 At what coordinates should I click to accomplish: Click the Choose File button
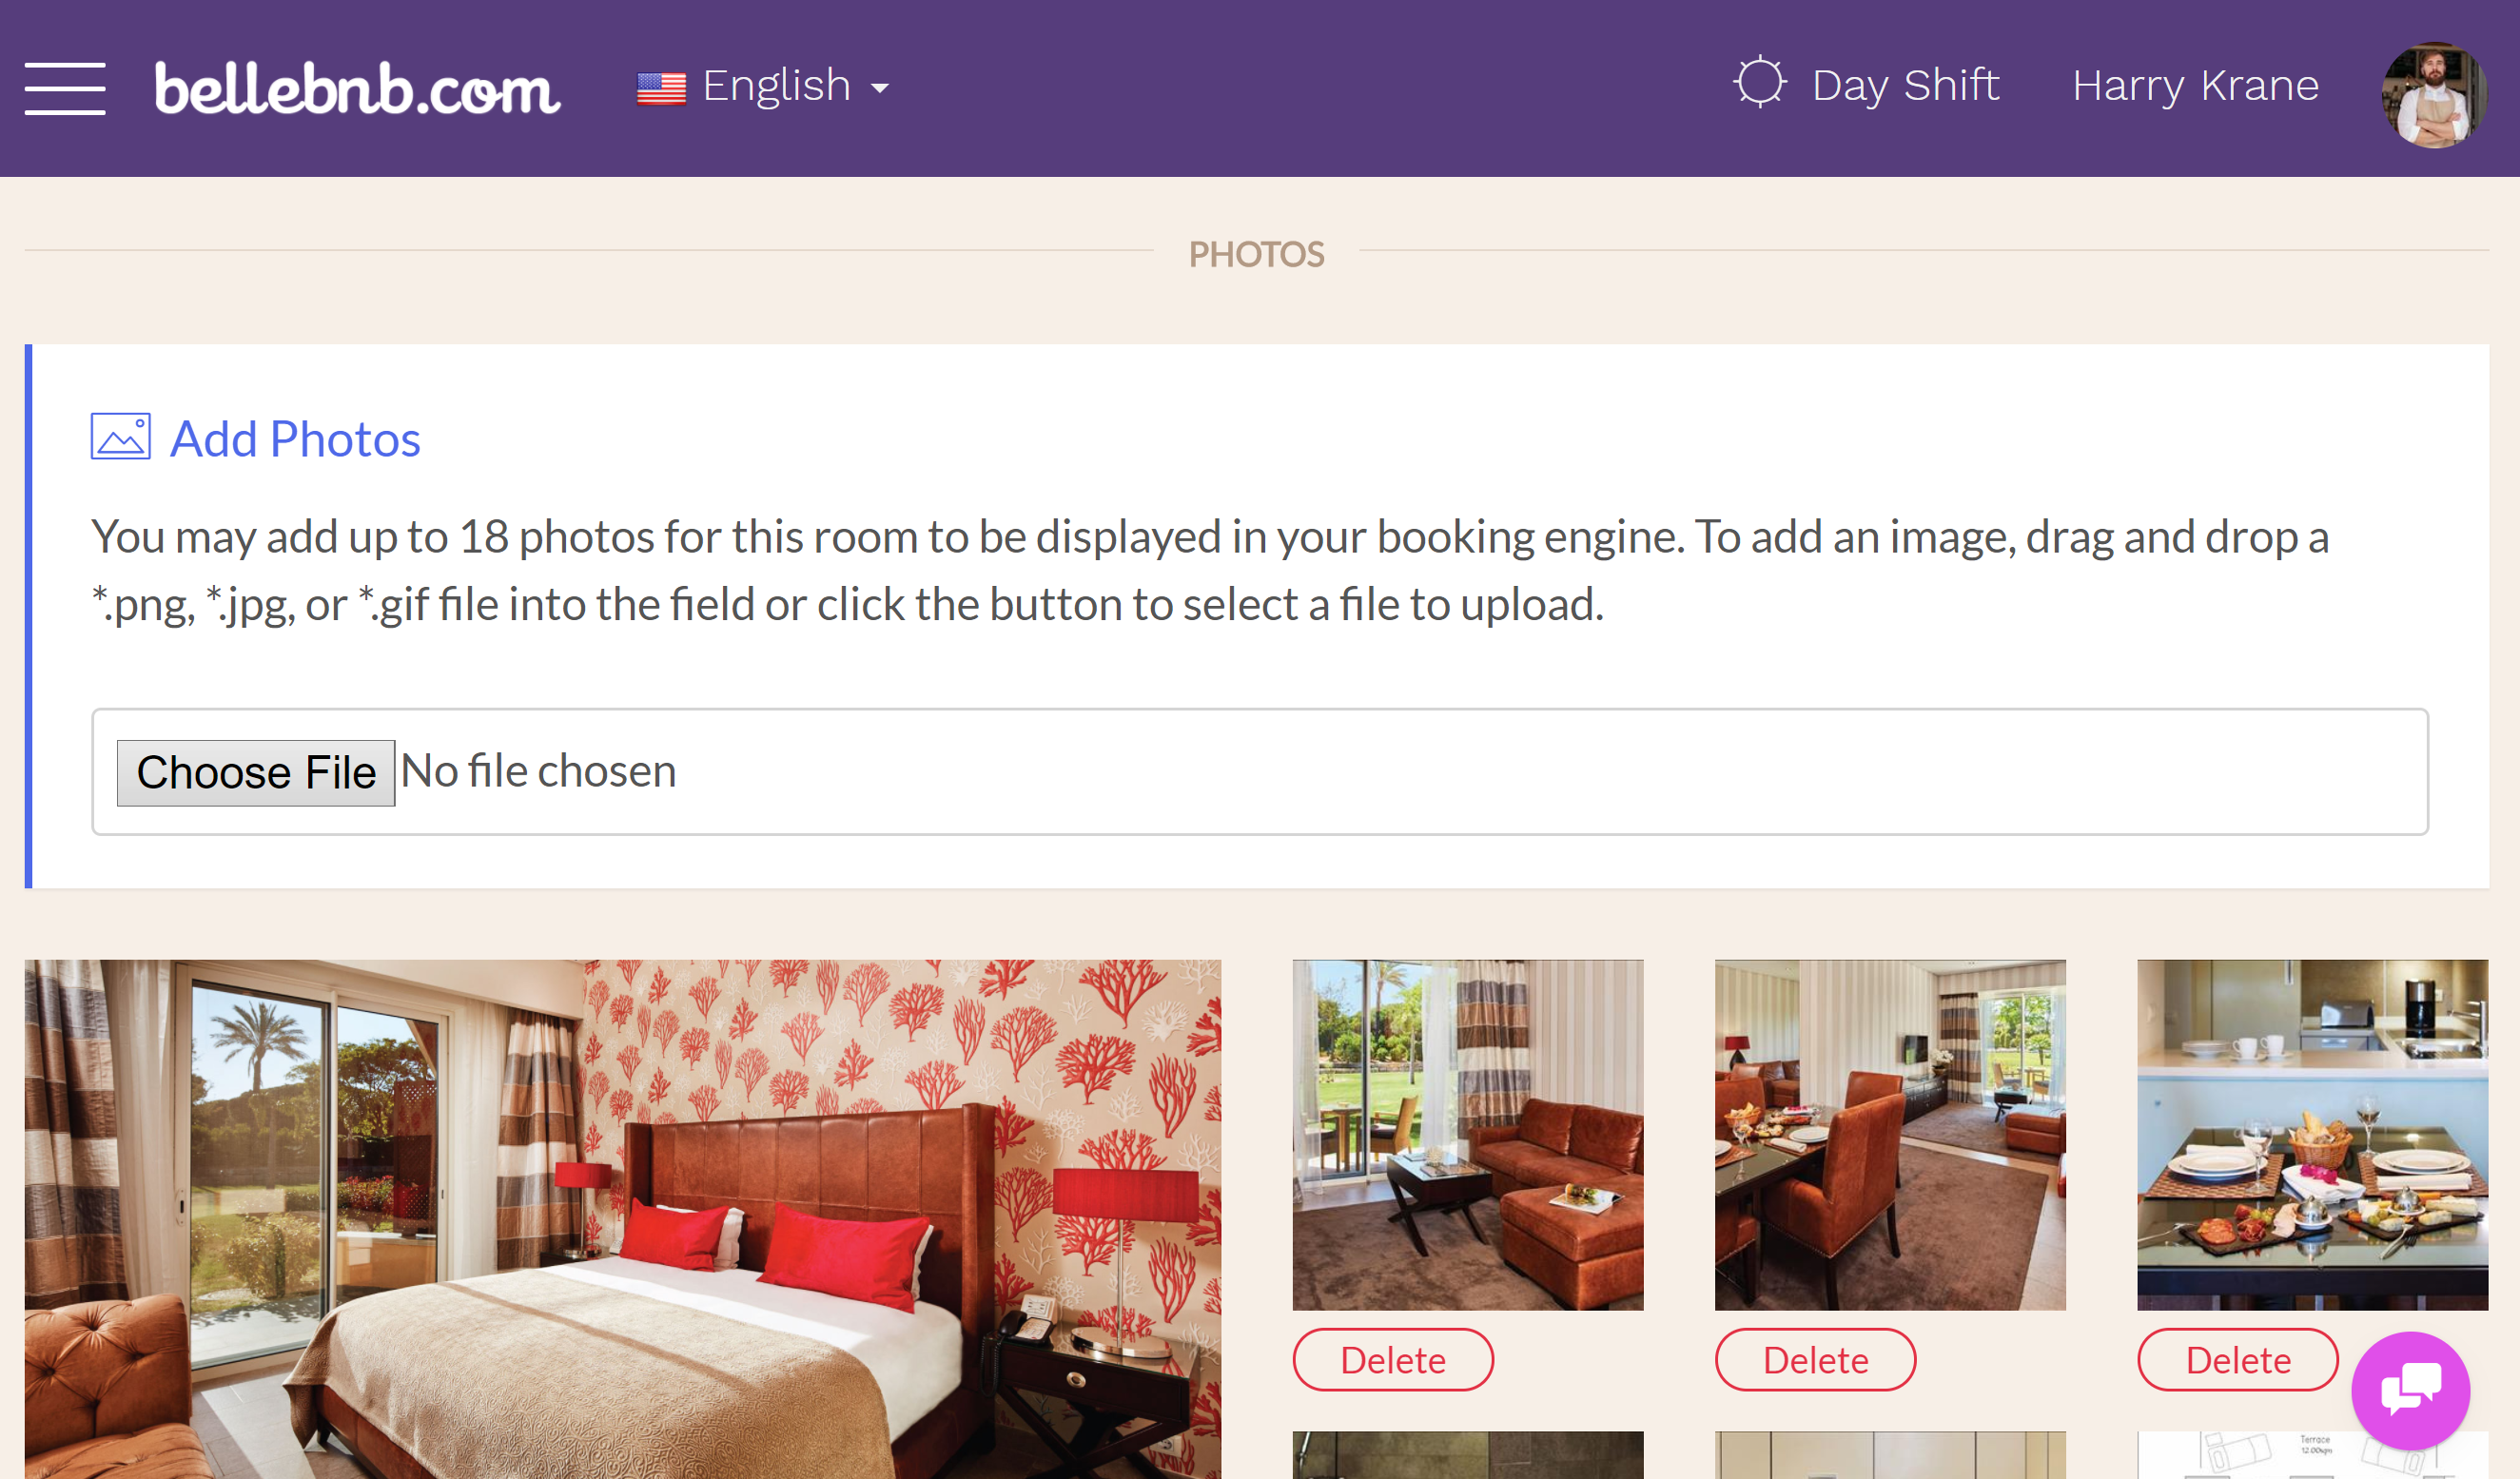(255, 771)
